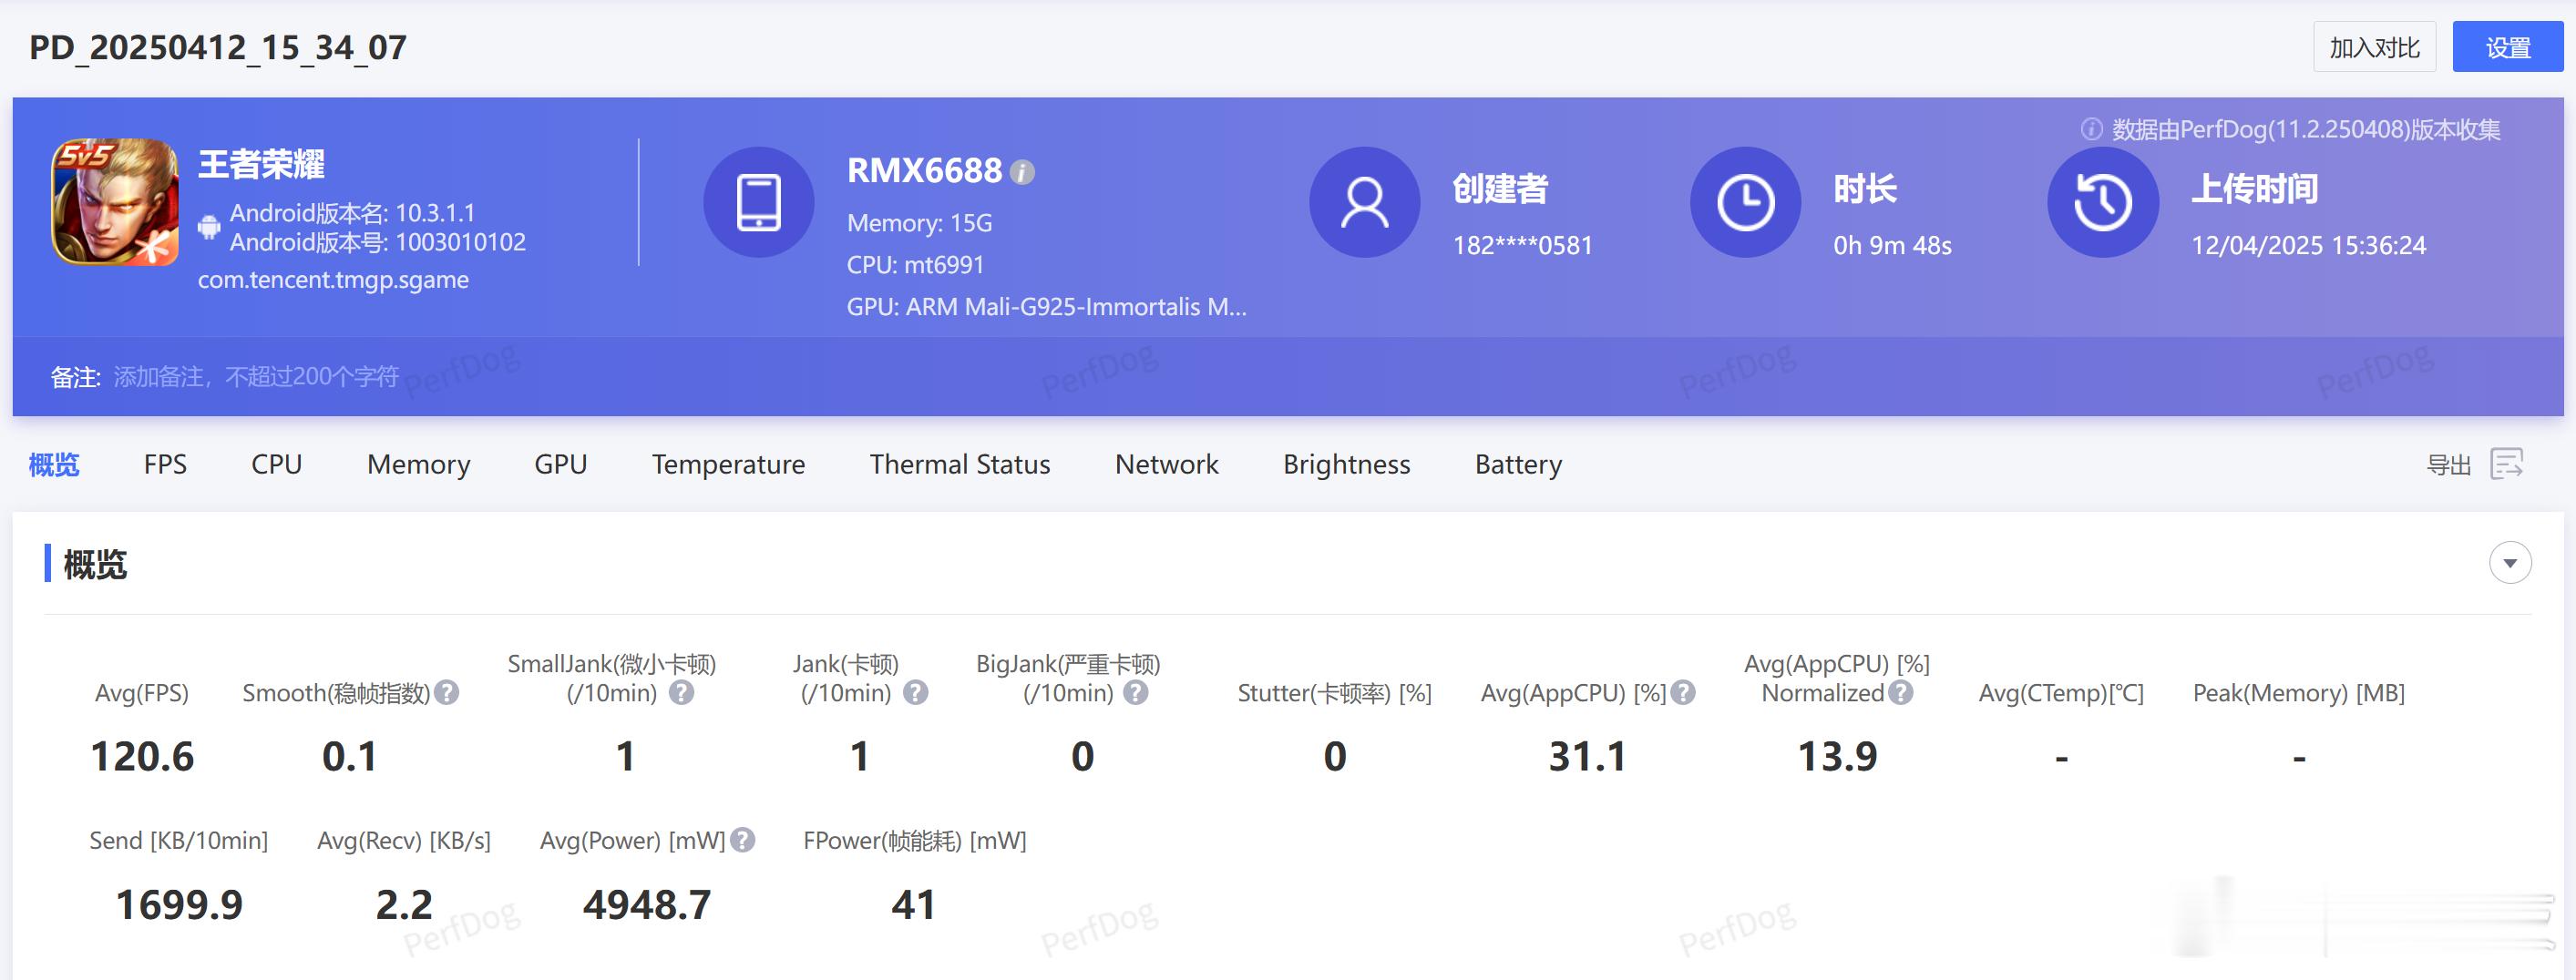Click the Normalized AppCPU value 13.9
This screenshot has height=980, width=2576.
coord(1838,756)
